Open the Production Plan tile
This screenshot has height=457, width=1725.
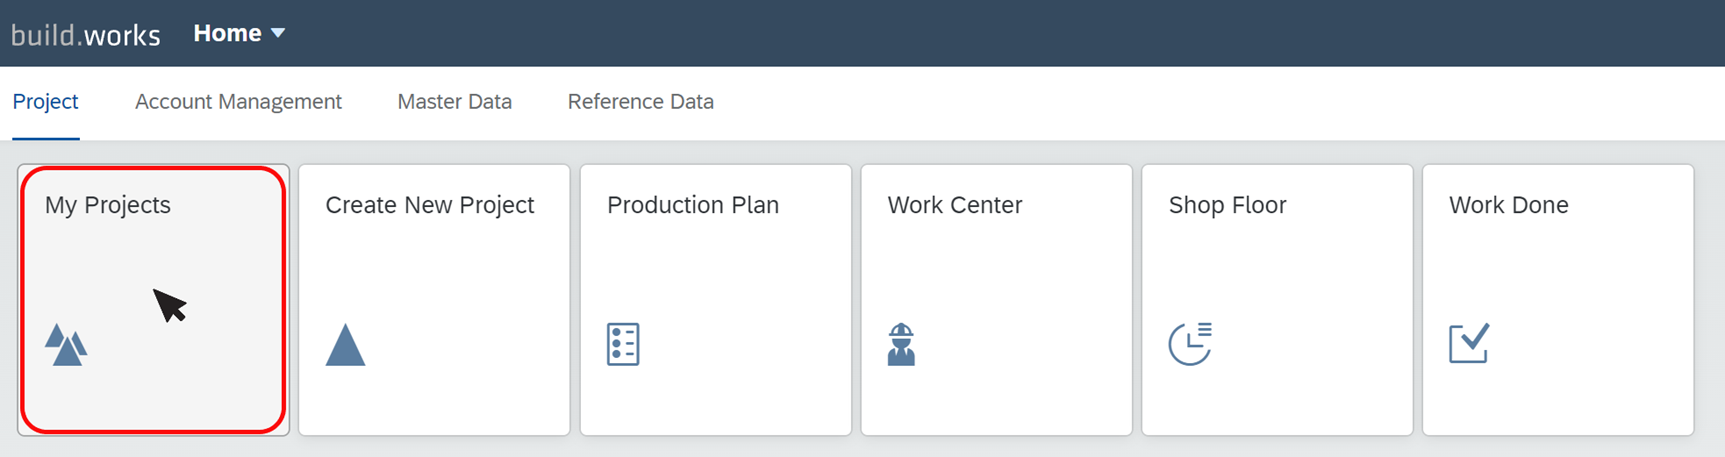tap(715, 300)
